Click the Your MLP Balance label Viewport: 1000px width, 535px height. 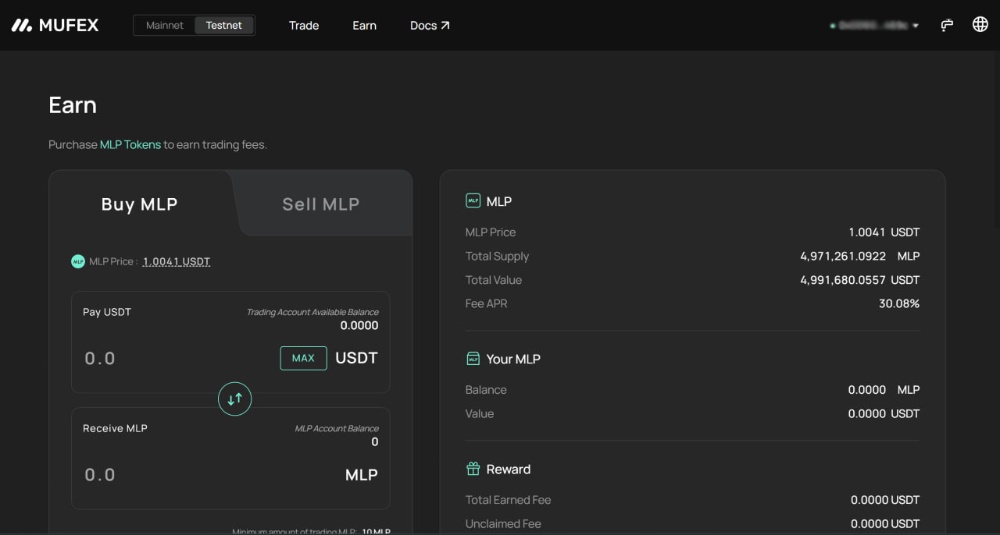[x=486, y=390]
